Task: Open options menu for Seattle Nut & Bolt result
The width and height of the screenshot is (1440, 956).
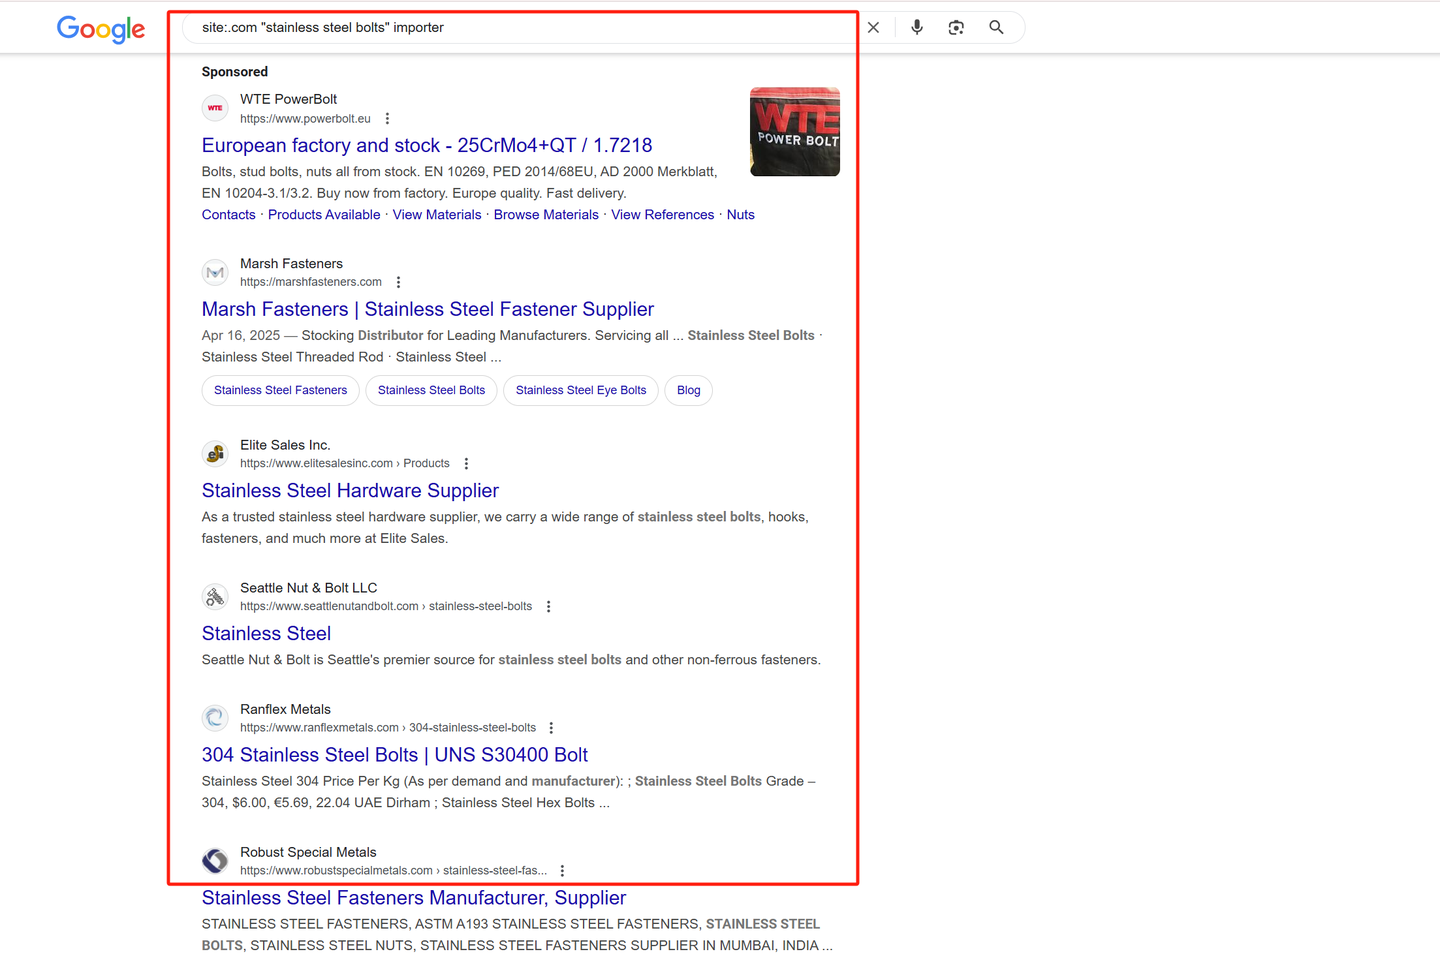Action: pos(549,607)
